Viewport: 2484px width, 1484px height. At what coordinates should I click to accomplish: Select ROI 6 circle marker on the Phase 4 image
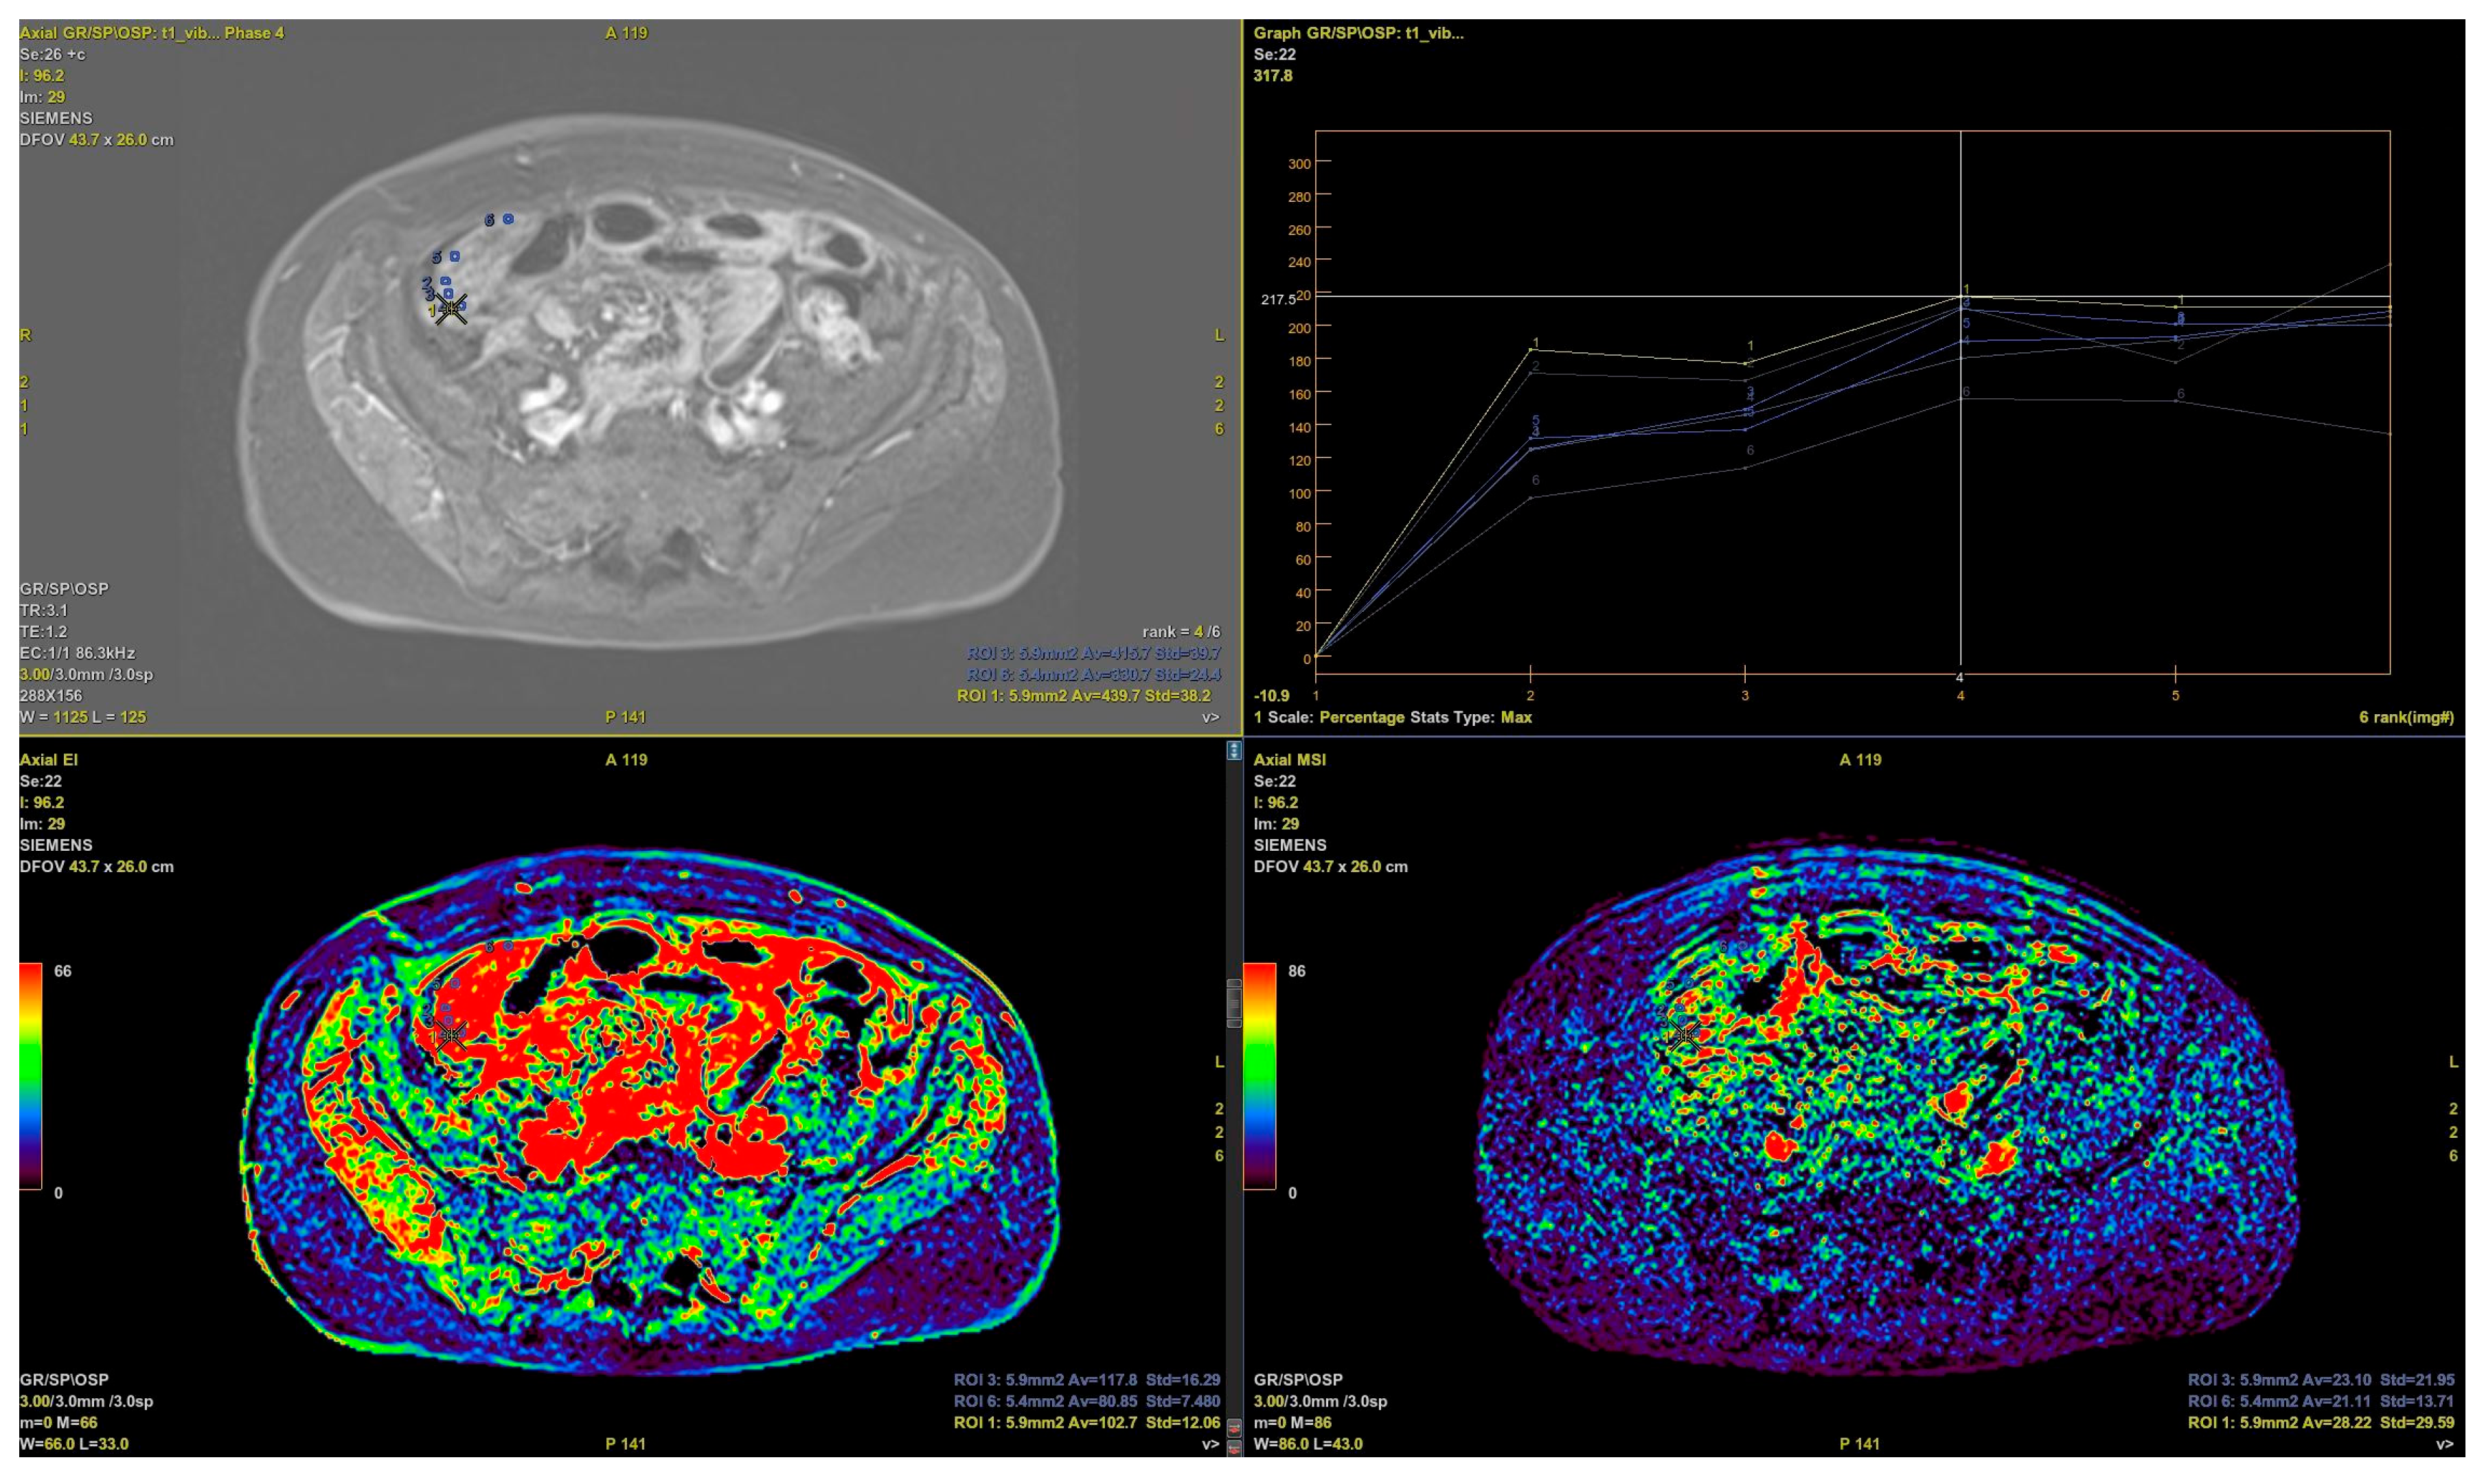[x=508, y=219]
